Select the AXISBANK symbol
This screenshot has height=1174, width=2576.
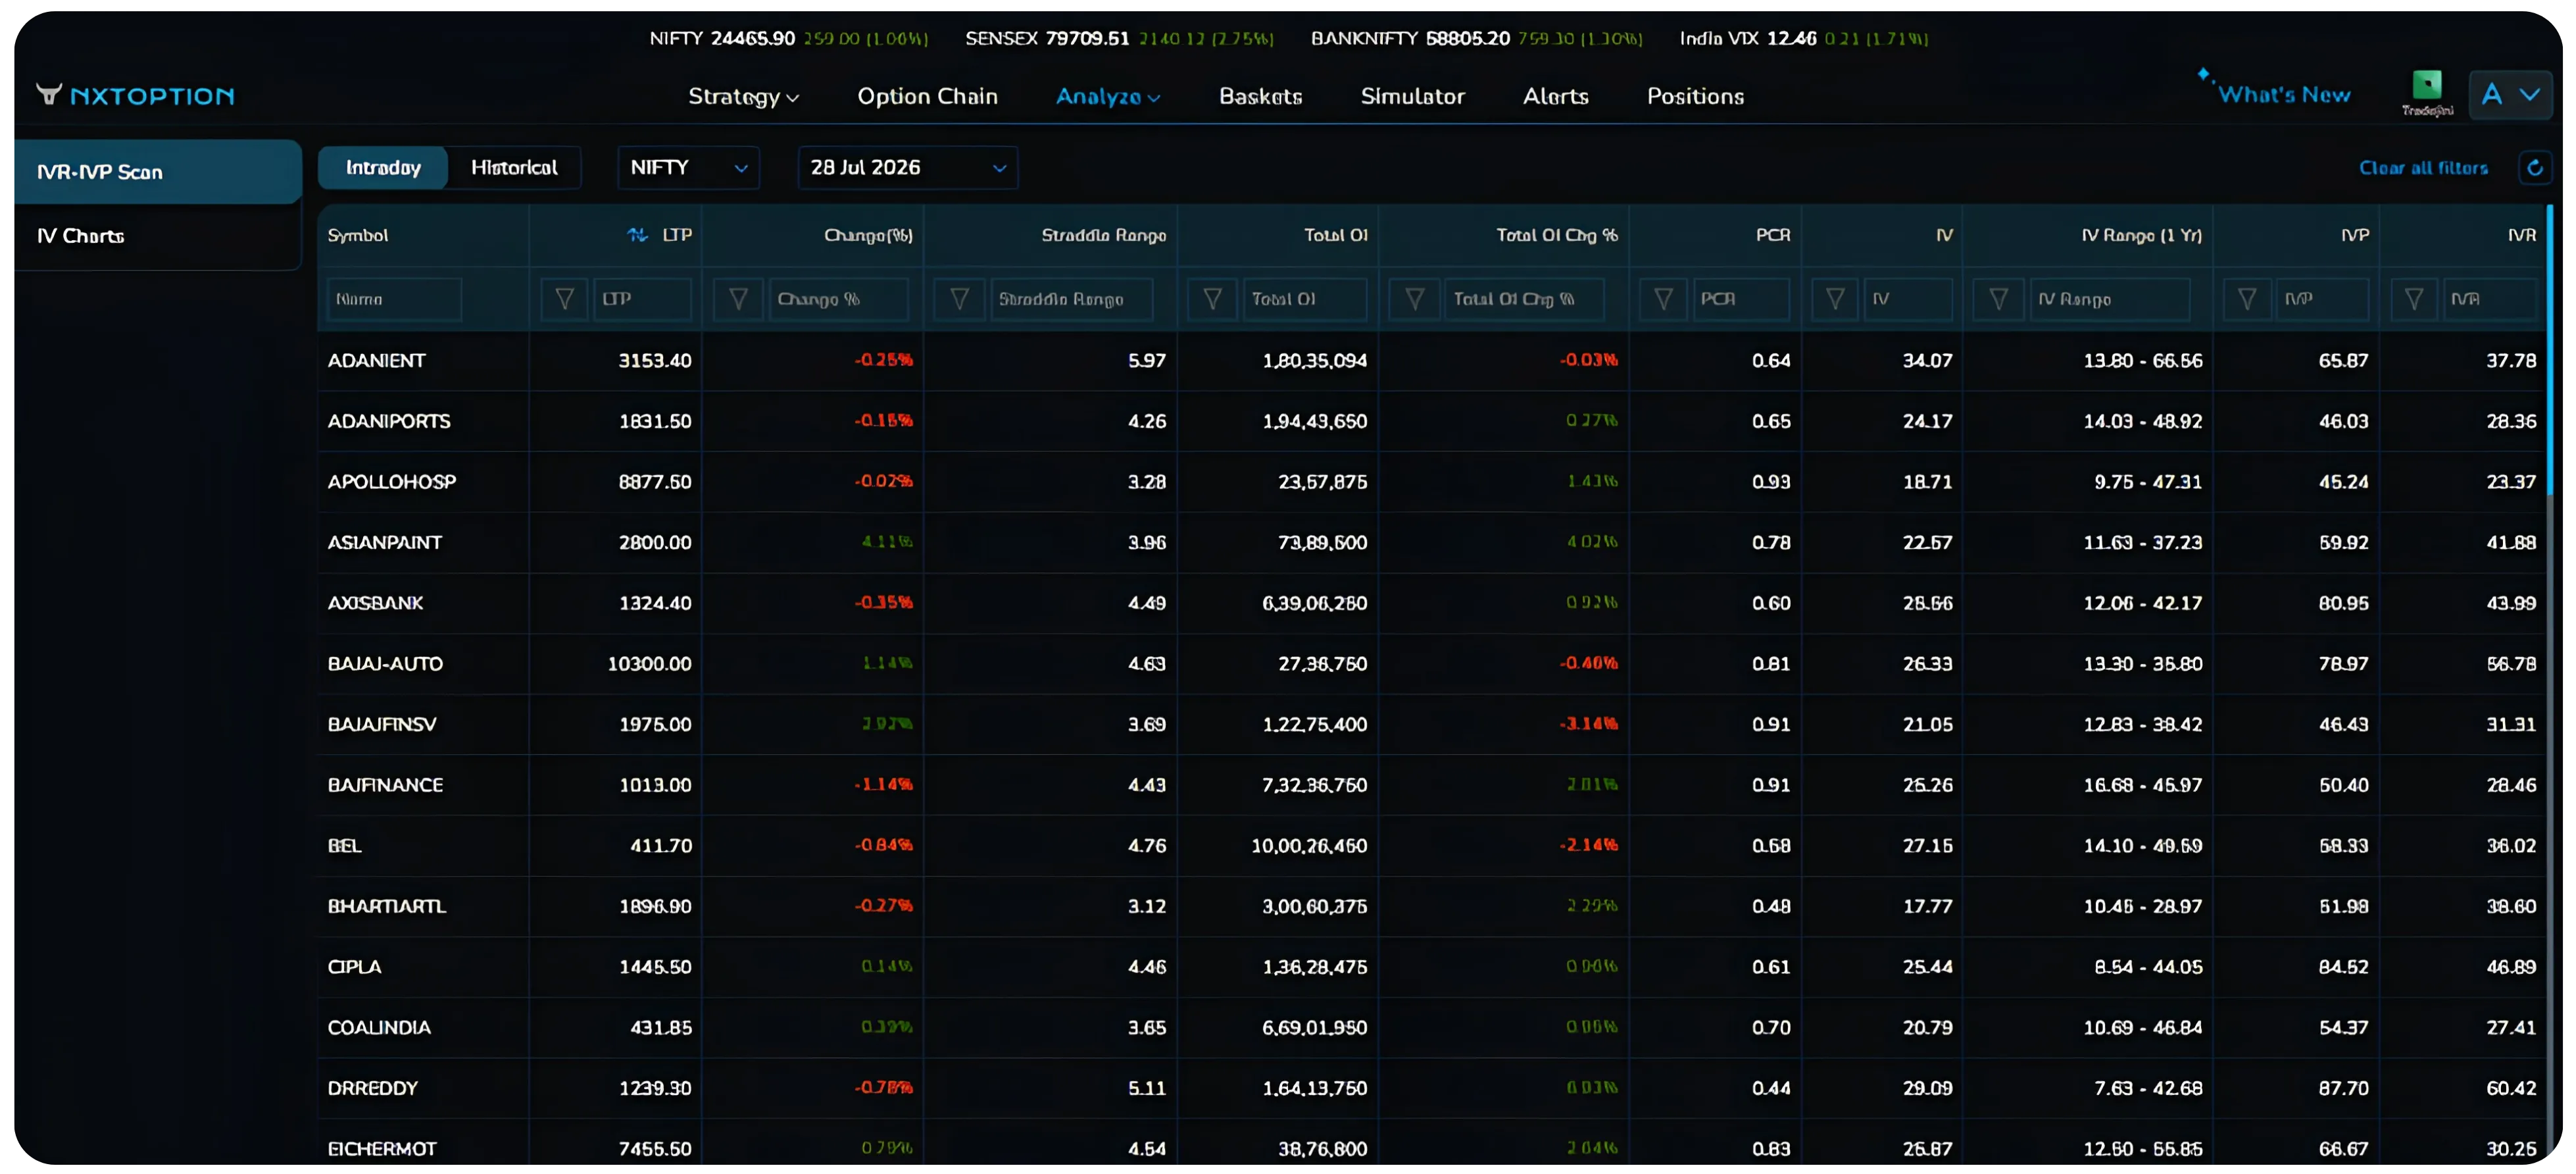375,603
